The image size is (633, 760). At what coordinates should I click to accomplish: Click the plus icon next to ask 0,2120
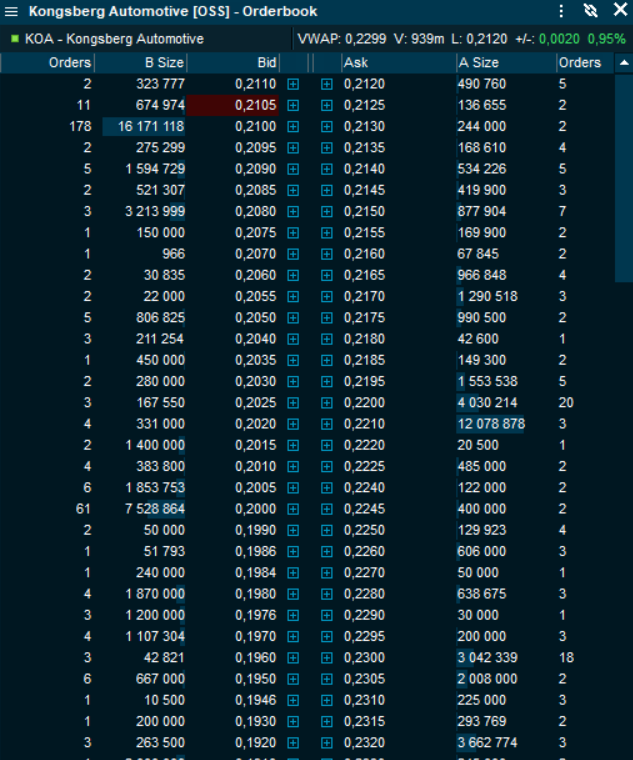pyautogui.click(x=327, y=84)
